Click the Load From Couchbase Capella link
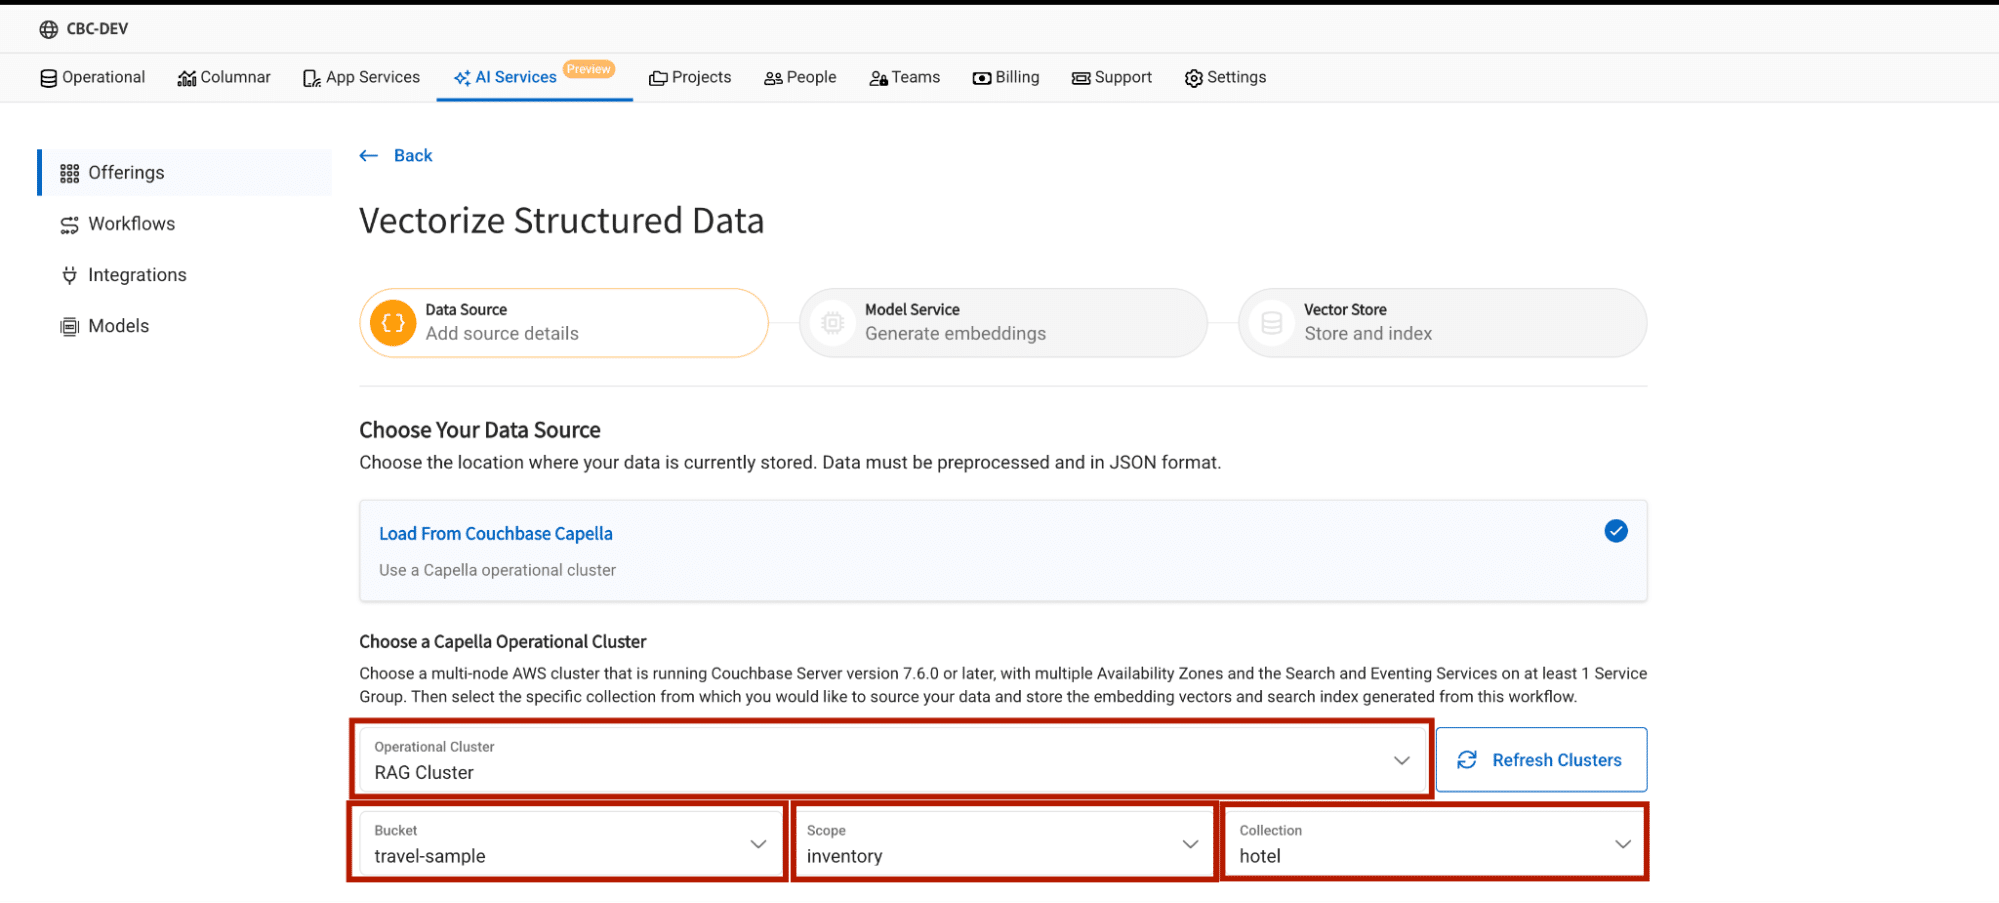The height and width of the screenshot is (903, 1999). click(x=496, y=534)
